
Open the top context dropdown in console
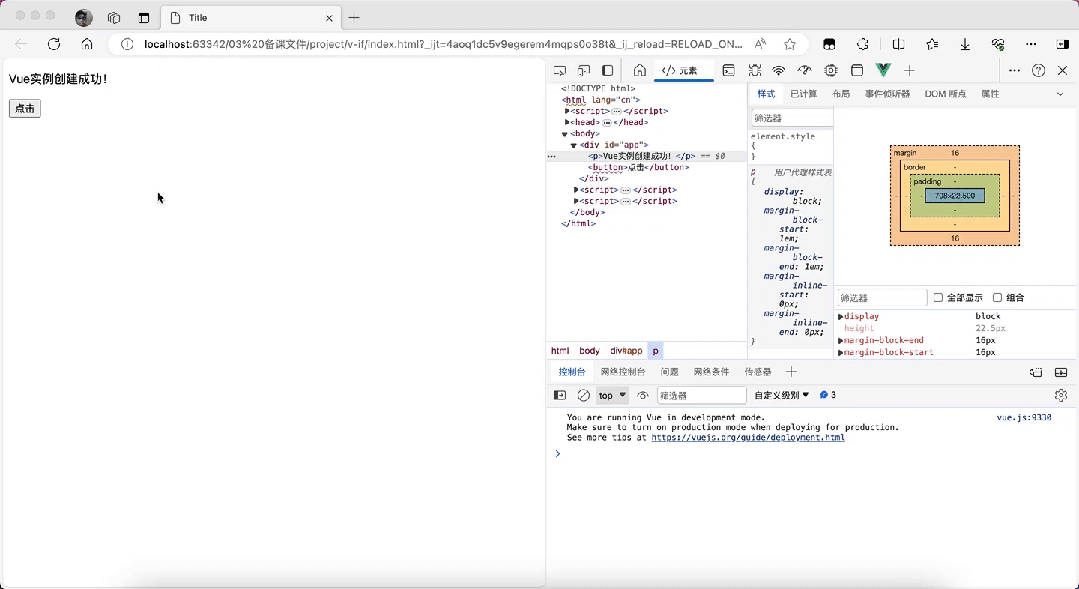(612, 395)
